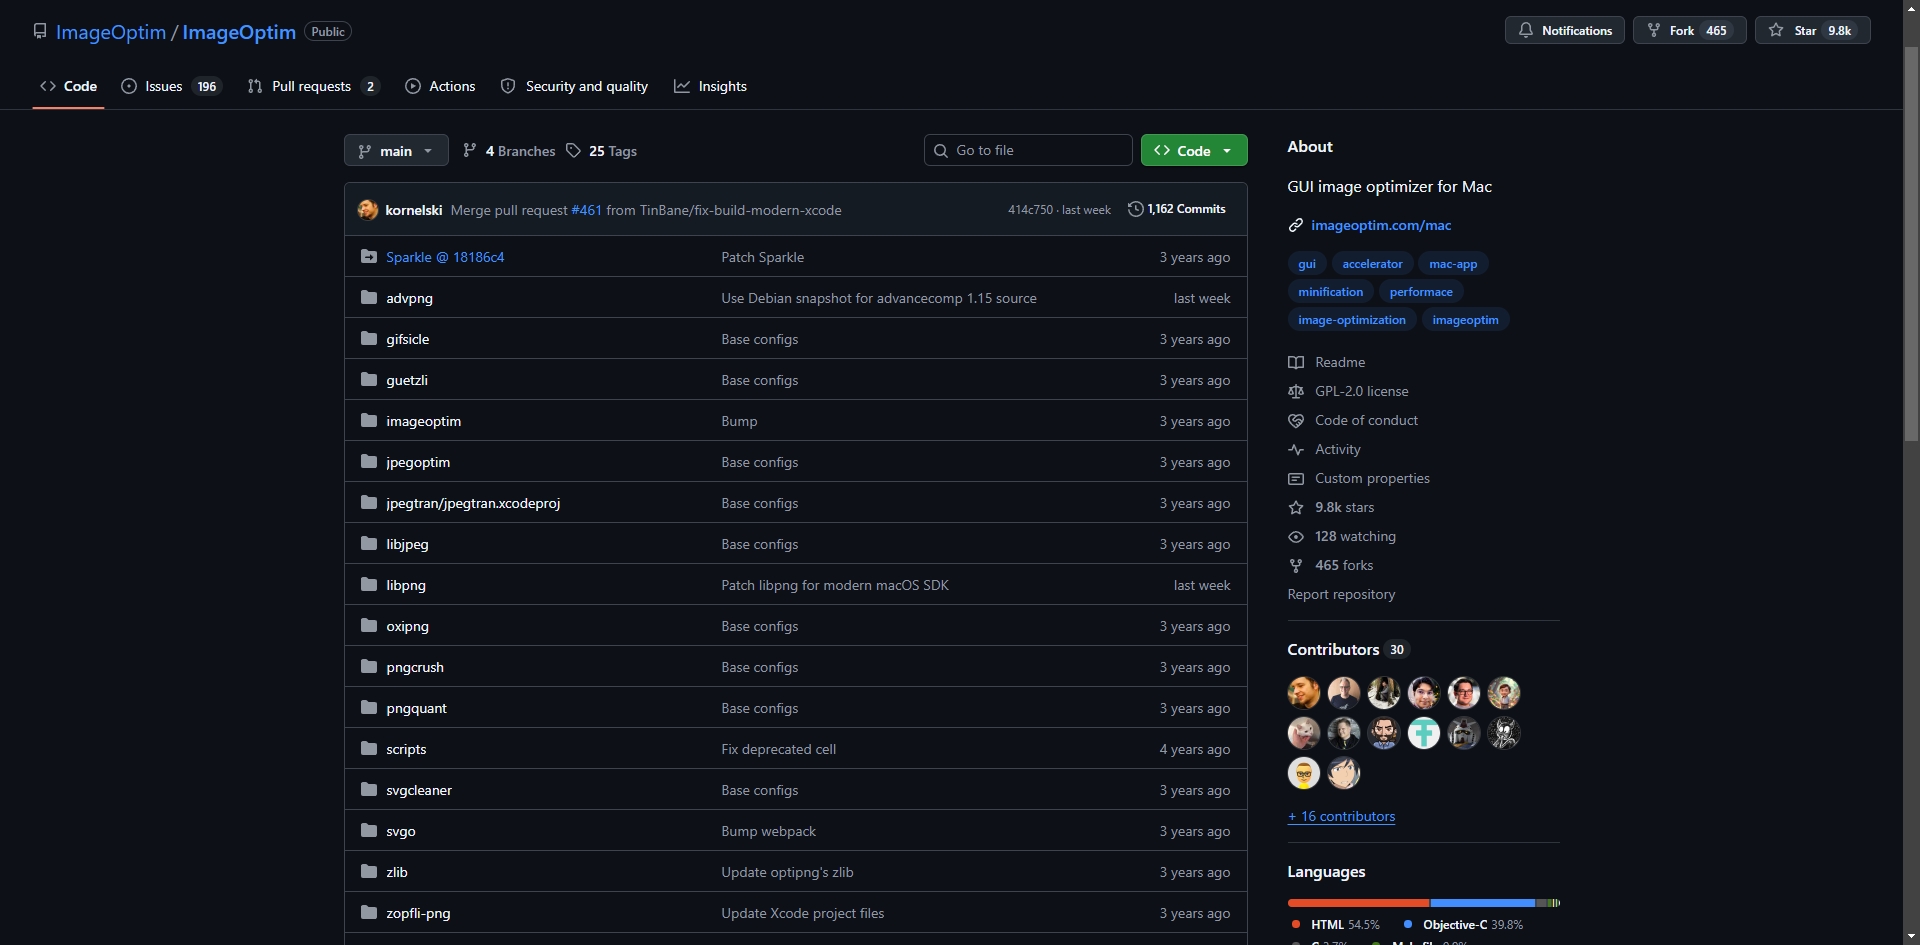1920x945 pixels.
Task: Click the scripts folder icon
Action: click(369, 749)
